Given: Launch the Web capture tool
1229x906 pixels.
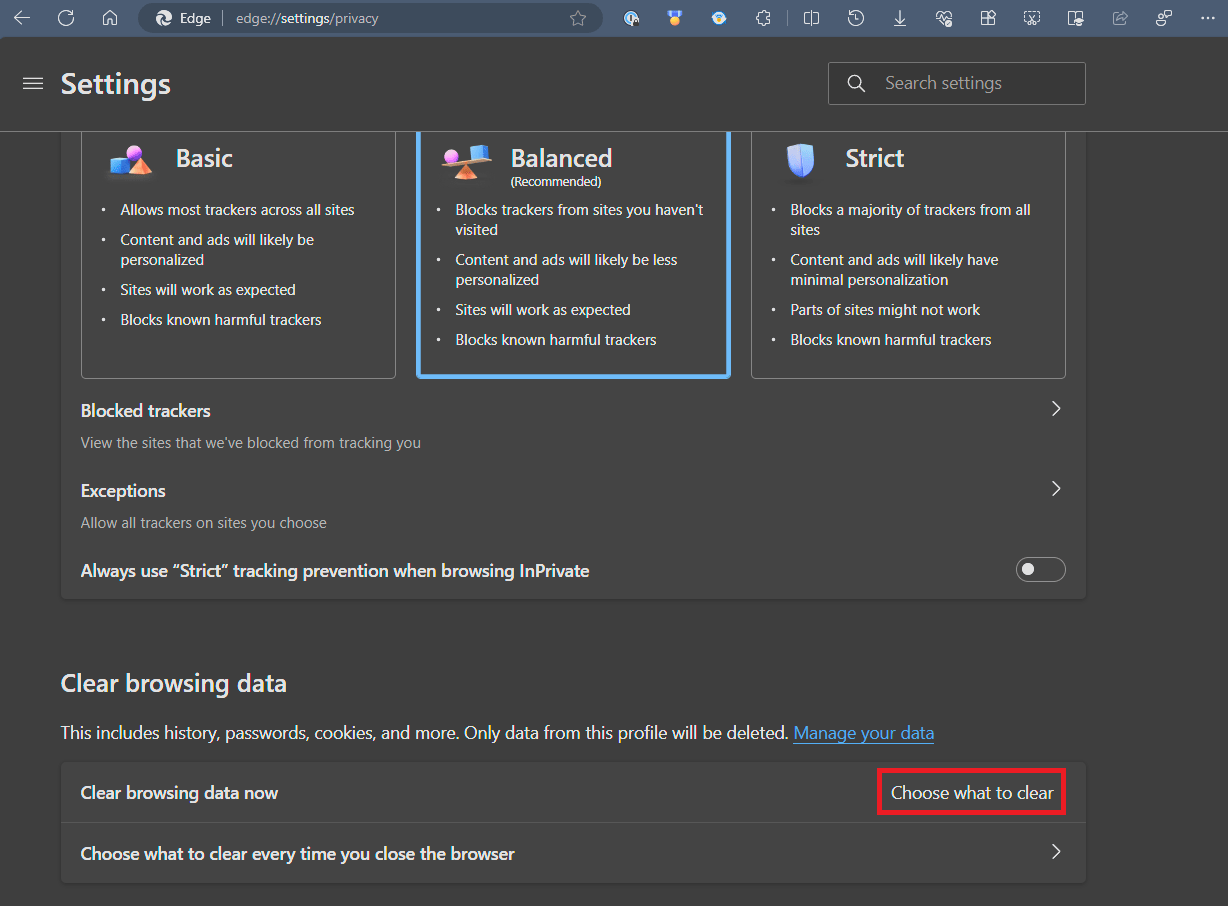Looking at the screenshot, I should point(1031,18).
